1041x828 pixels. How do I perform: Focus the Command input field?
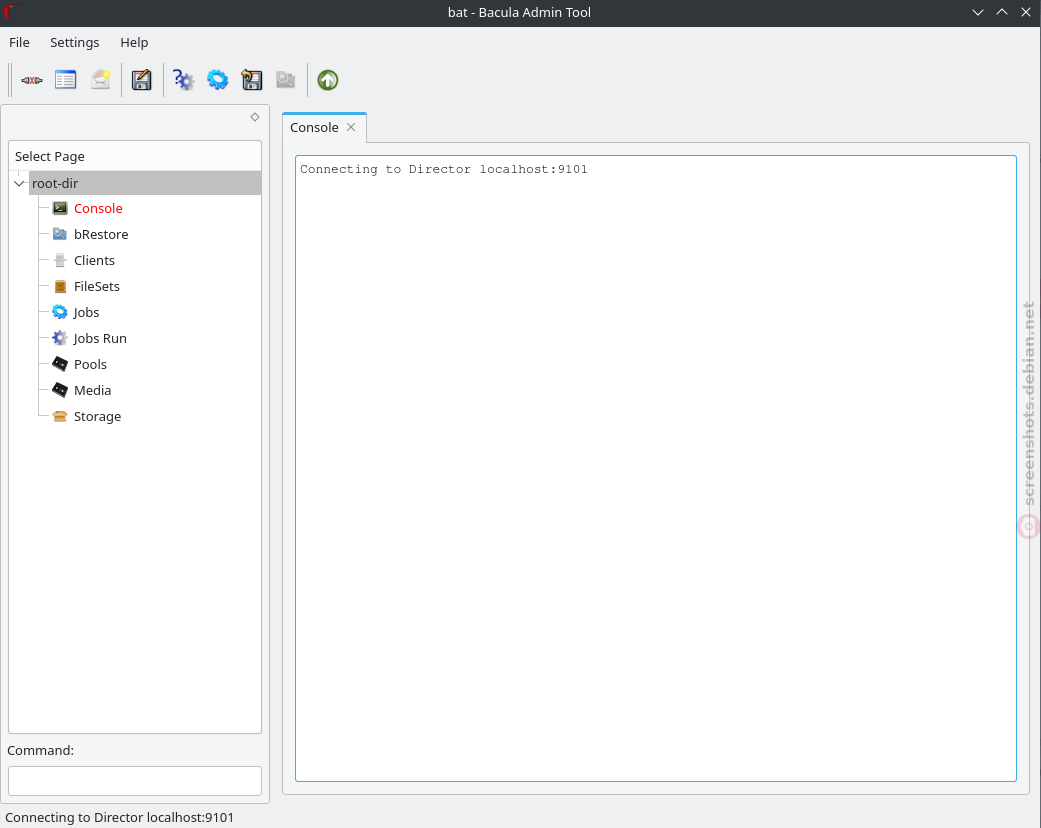click(135, 781)
